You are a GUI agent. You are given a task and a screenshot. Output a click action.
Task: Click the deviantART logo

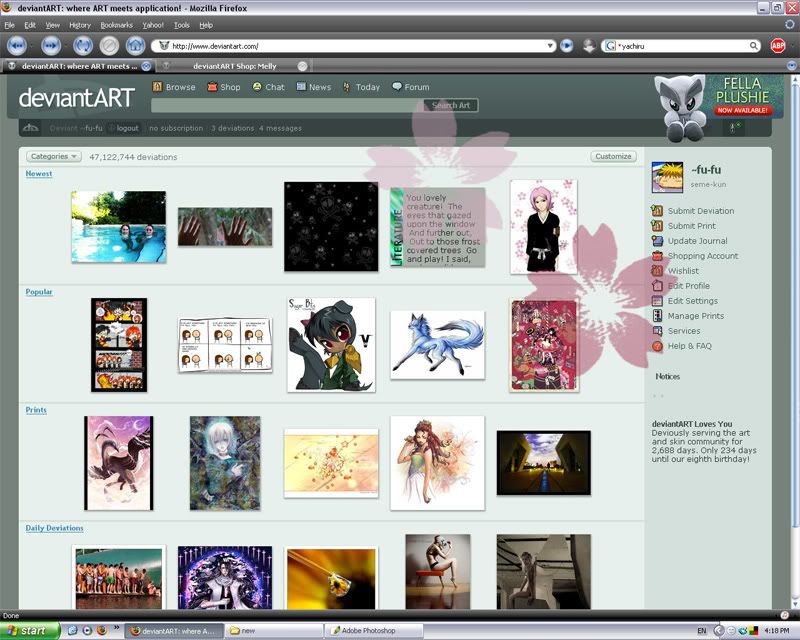click(77, 97)
